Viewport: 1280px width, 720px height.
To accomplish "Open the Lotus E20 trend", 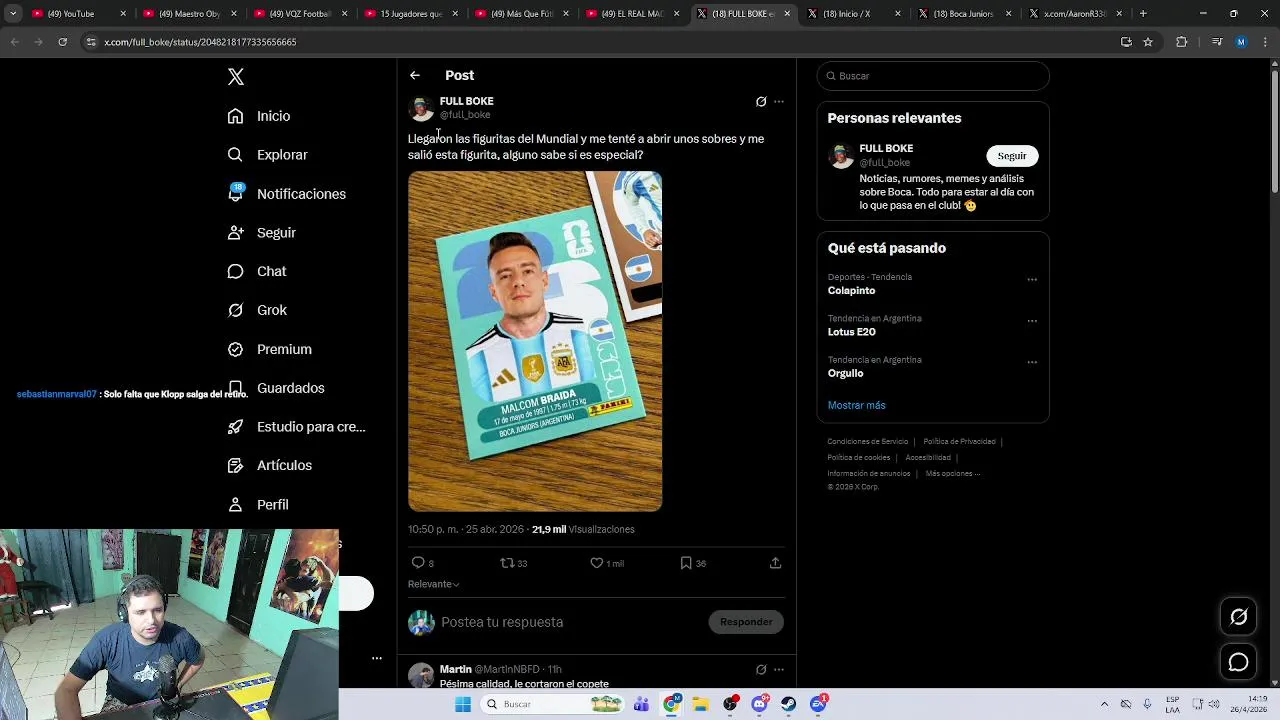I will [x=851, y=332].
